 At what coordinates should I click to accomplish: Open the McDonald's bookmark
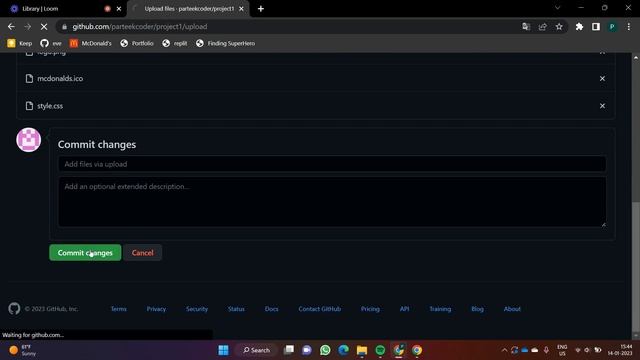coord(91,43)
